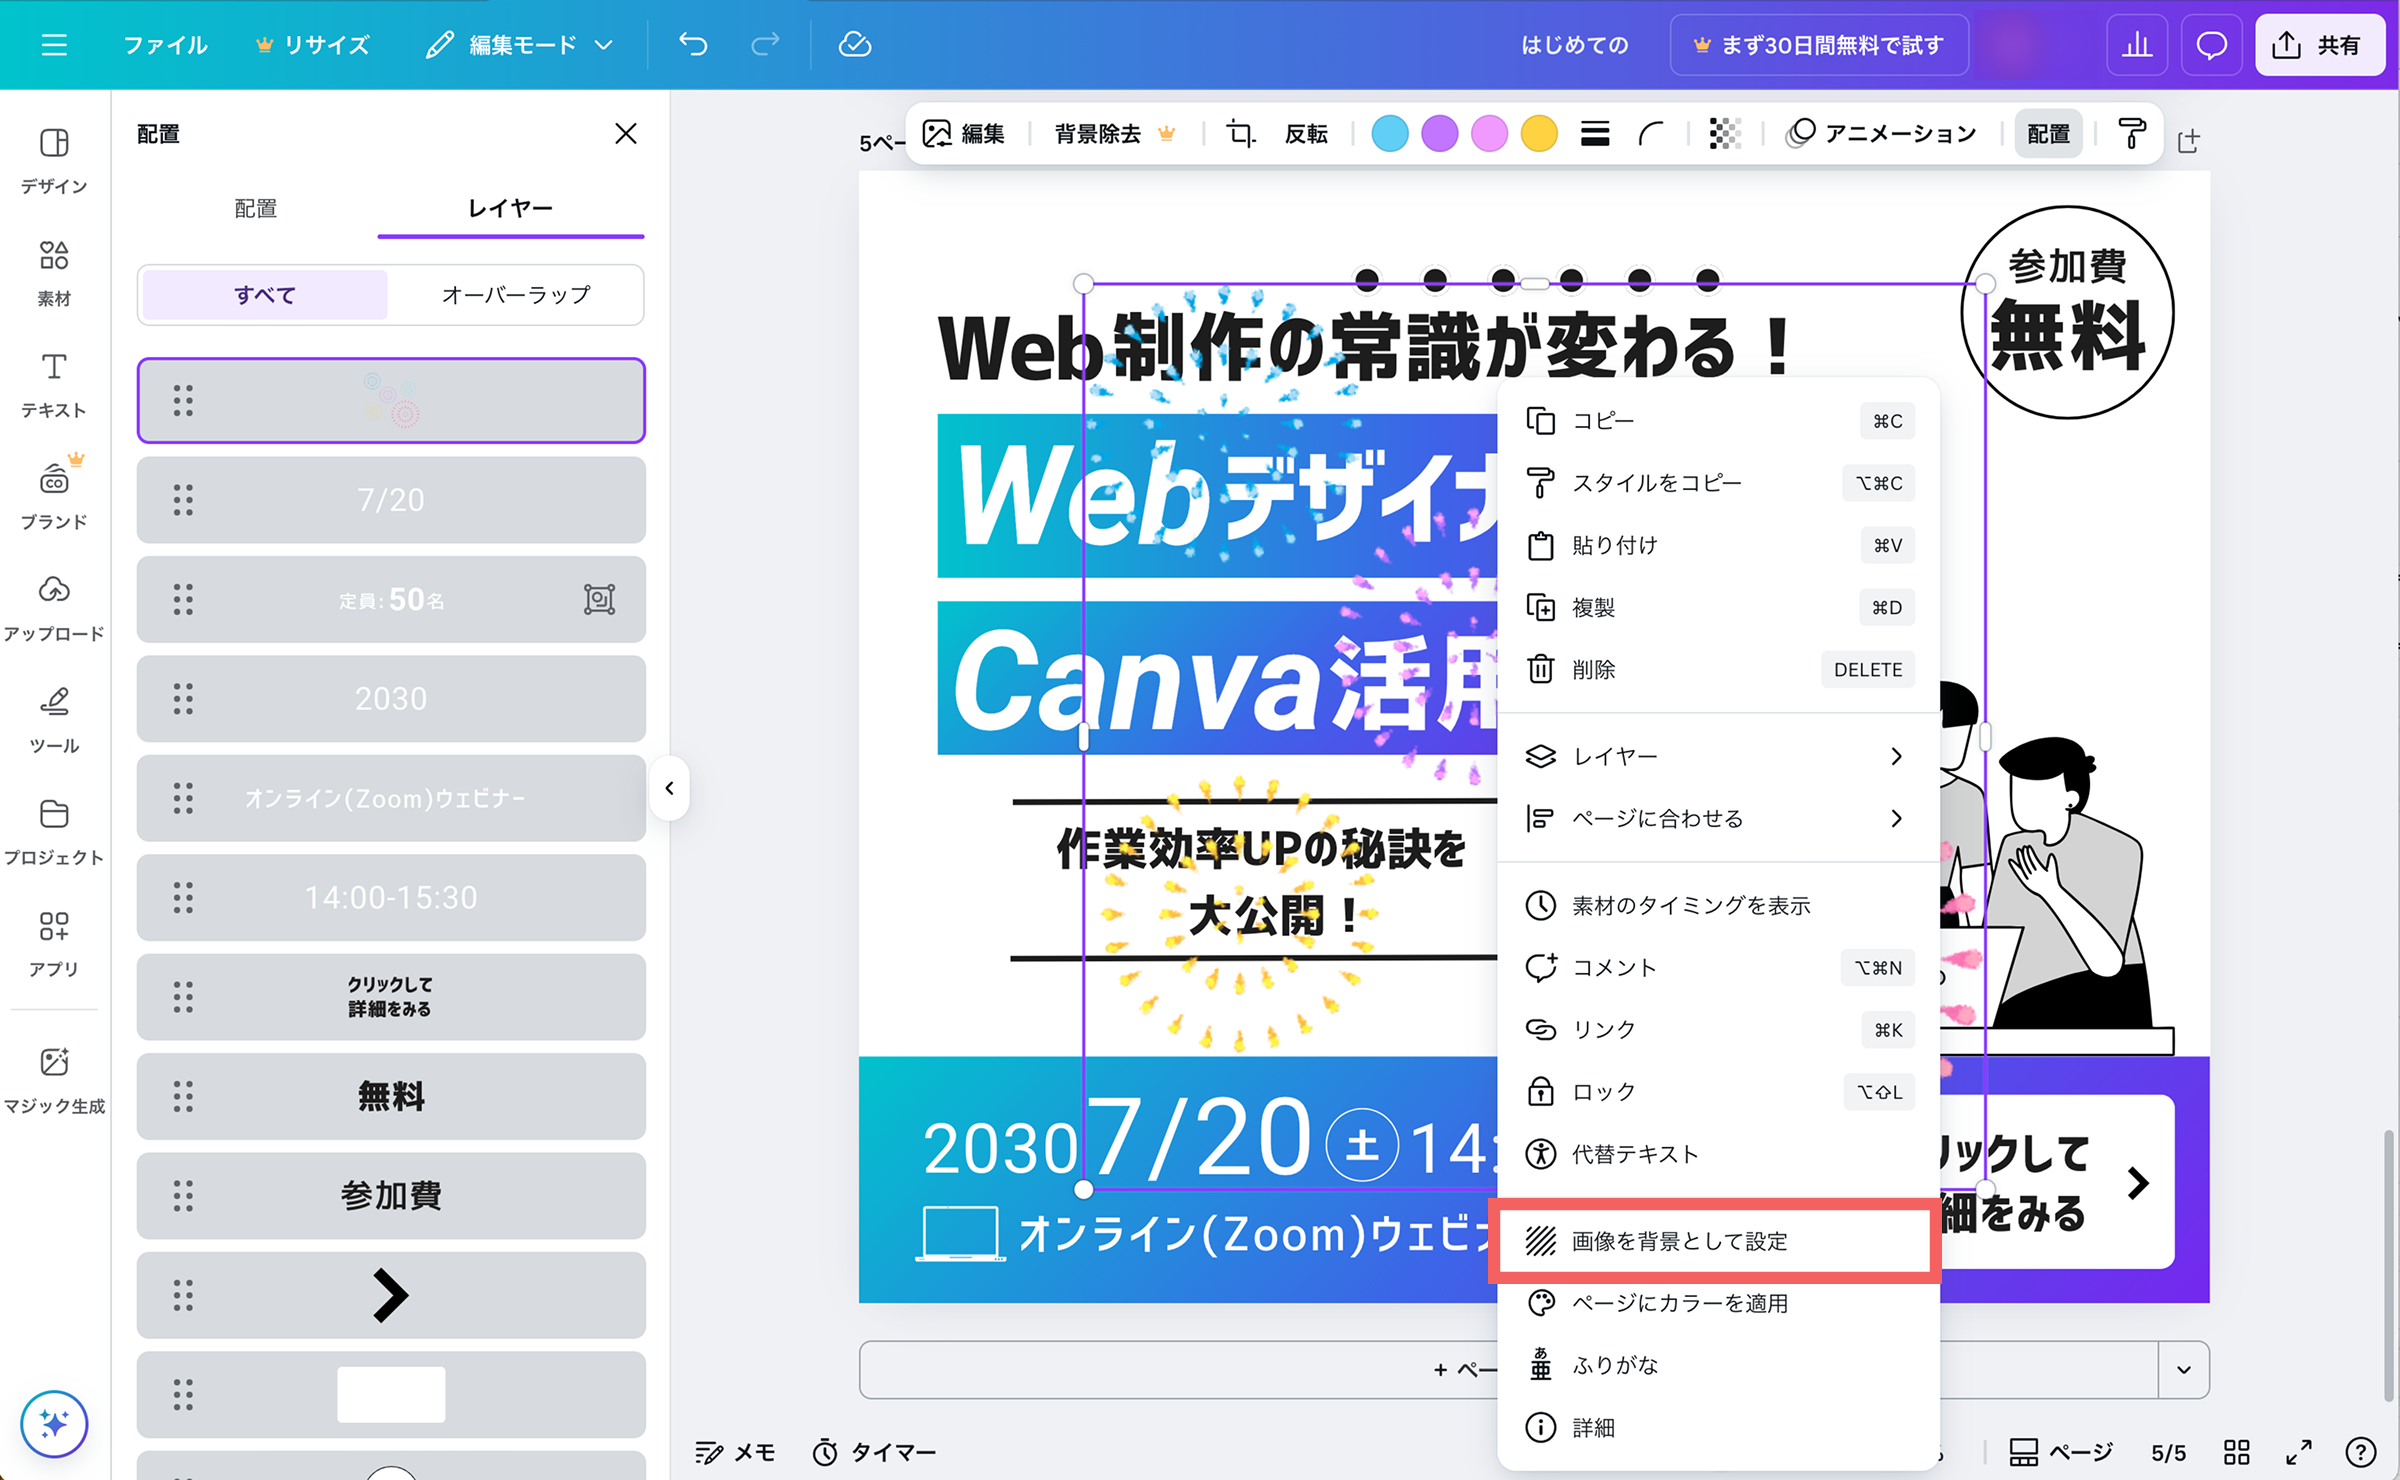Click the add page icon above canvas
The image size is (2400, 1480).
point(2188,141)
